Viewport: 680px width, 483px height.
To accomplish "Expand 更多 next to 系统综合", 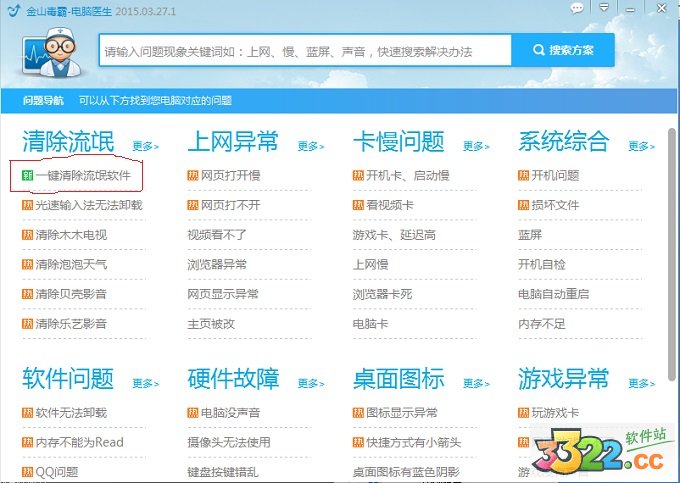I will tap(642, 146).
